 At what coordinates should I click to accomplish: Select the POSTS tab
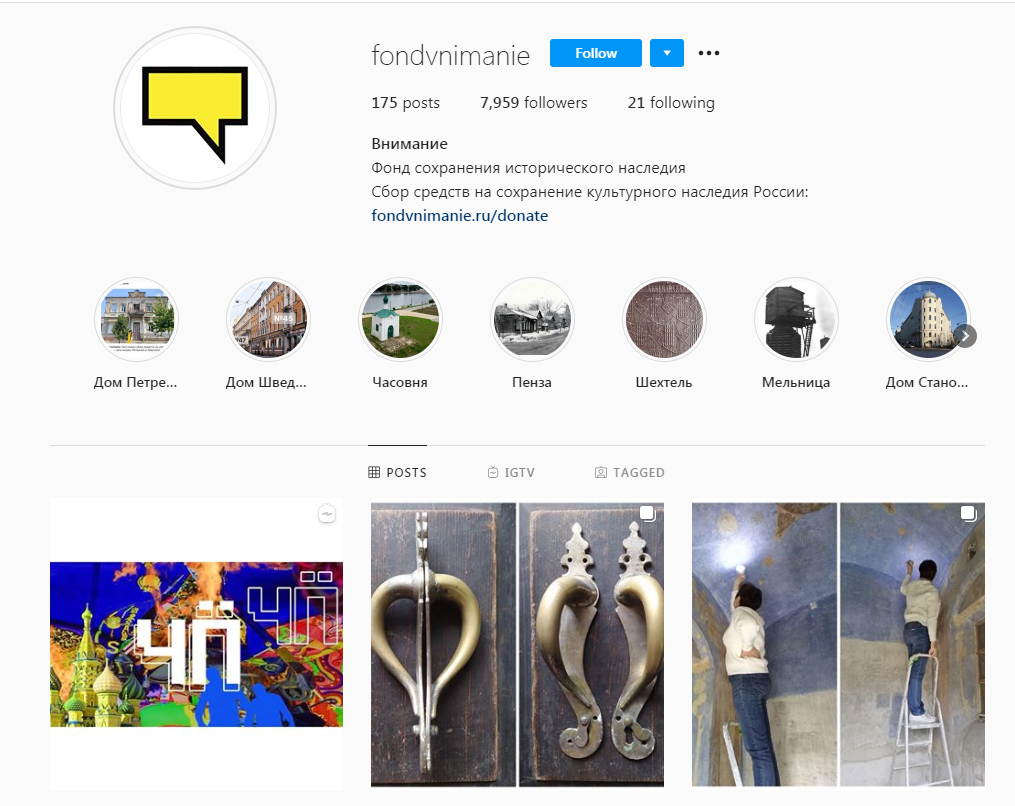click(397, 473)
